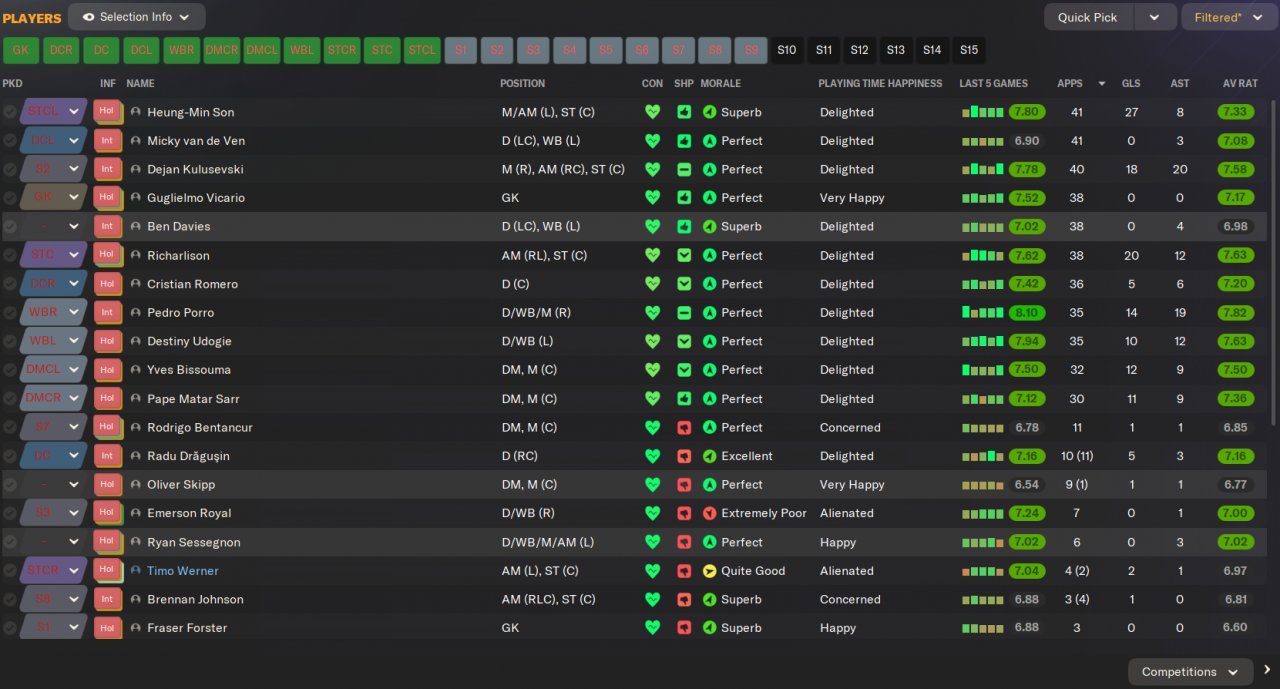Click Fraser Forster's match sharpness icon

click(684, 628)
